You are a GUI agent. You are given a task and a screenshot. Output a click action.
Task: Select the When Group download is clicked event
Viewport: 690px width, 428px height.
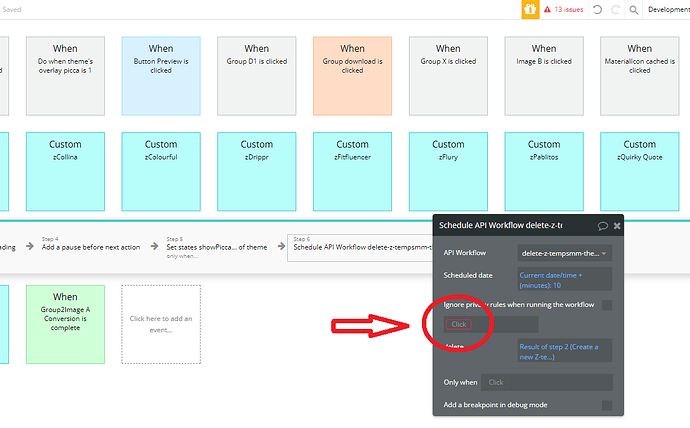352,76
